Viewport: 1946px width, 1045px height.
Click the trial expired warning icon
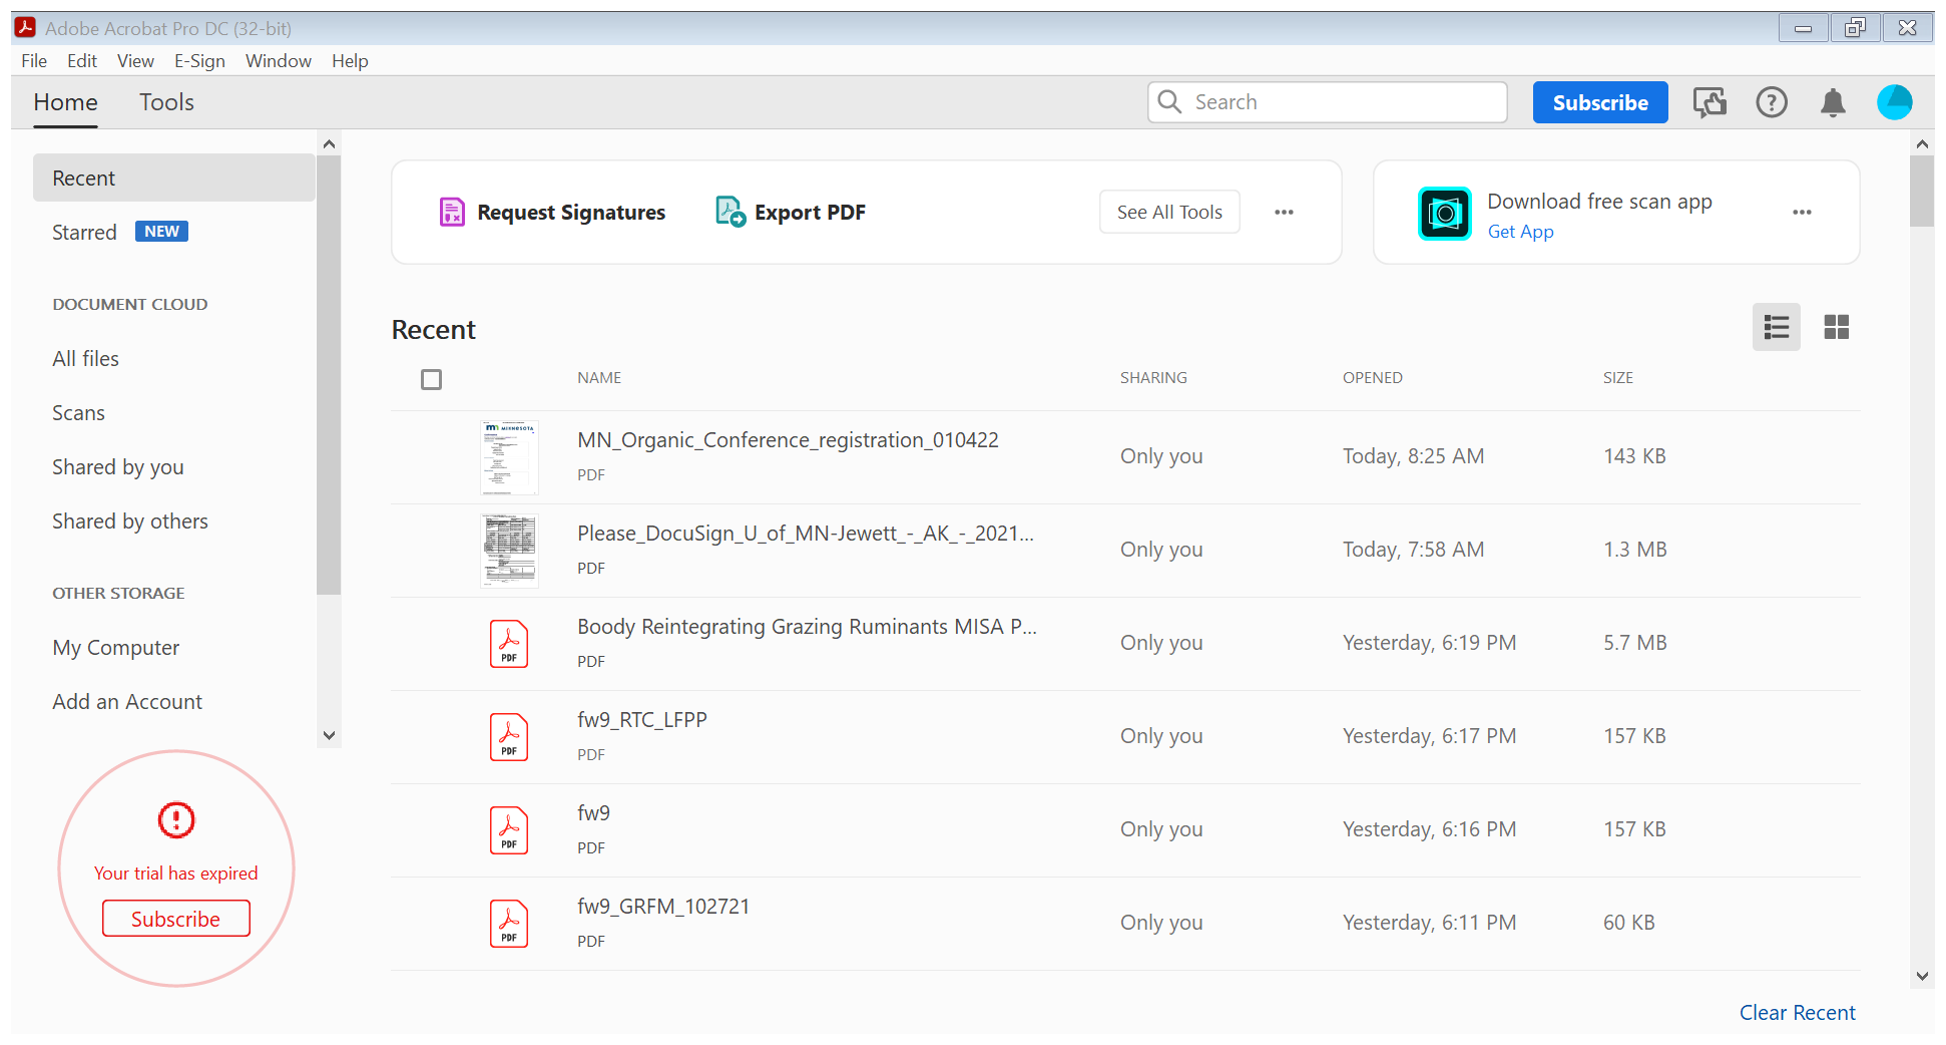click(176, 820)
